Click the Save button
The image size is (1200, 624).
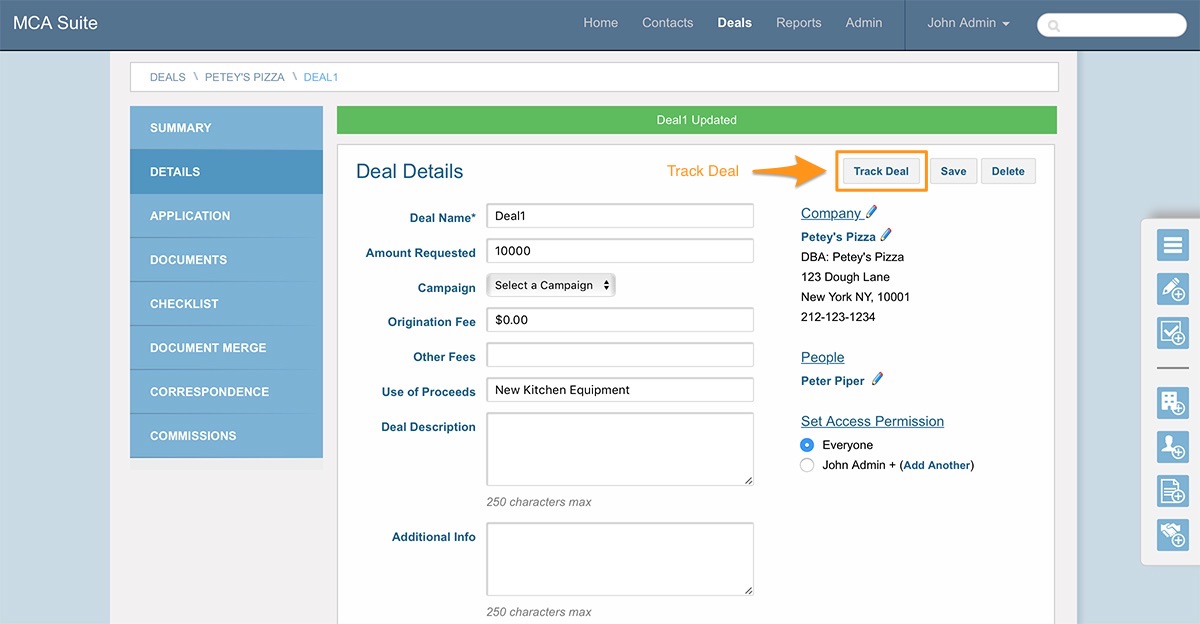(x=953, y=171)
